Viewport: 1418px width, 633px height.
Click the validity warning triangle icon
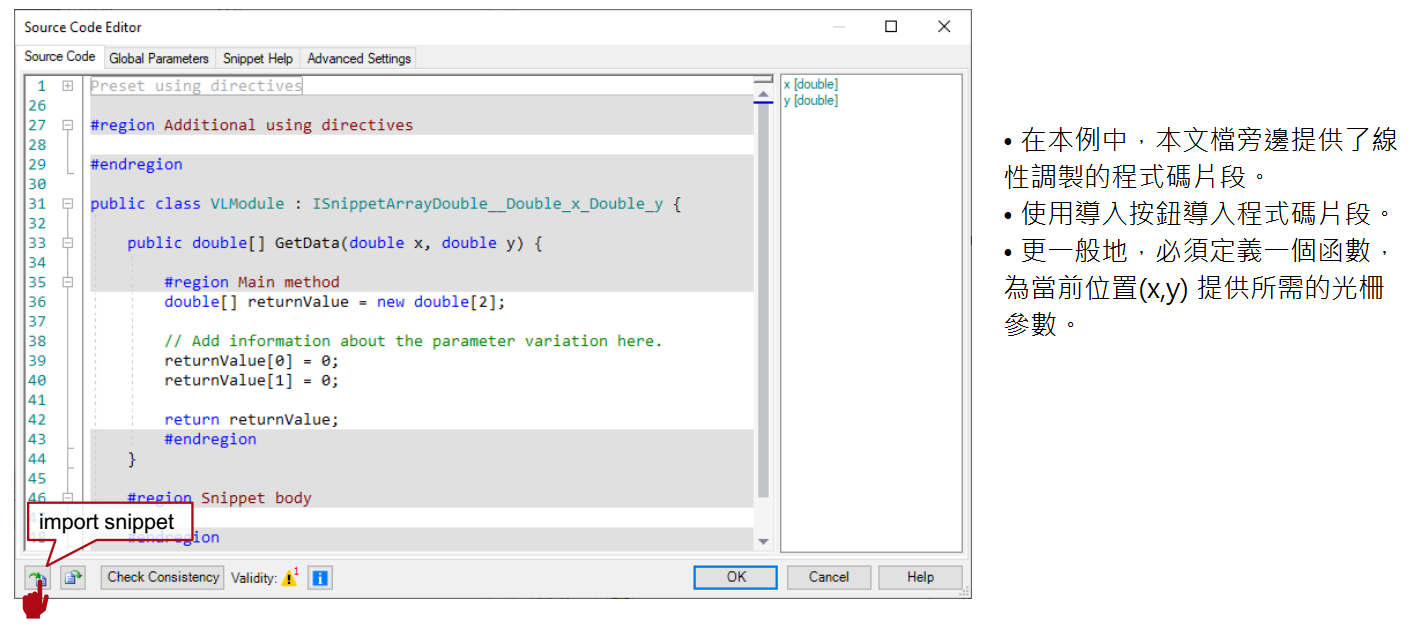pyautogui.click(x=289, y=577)
